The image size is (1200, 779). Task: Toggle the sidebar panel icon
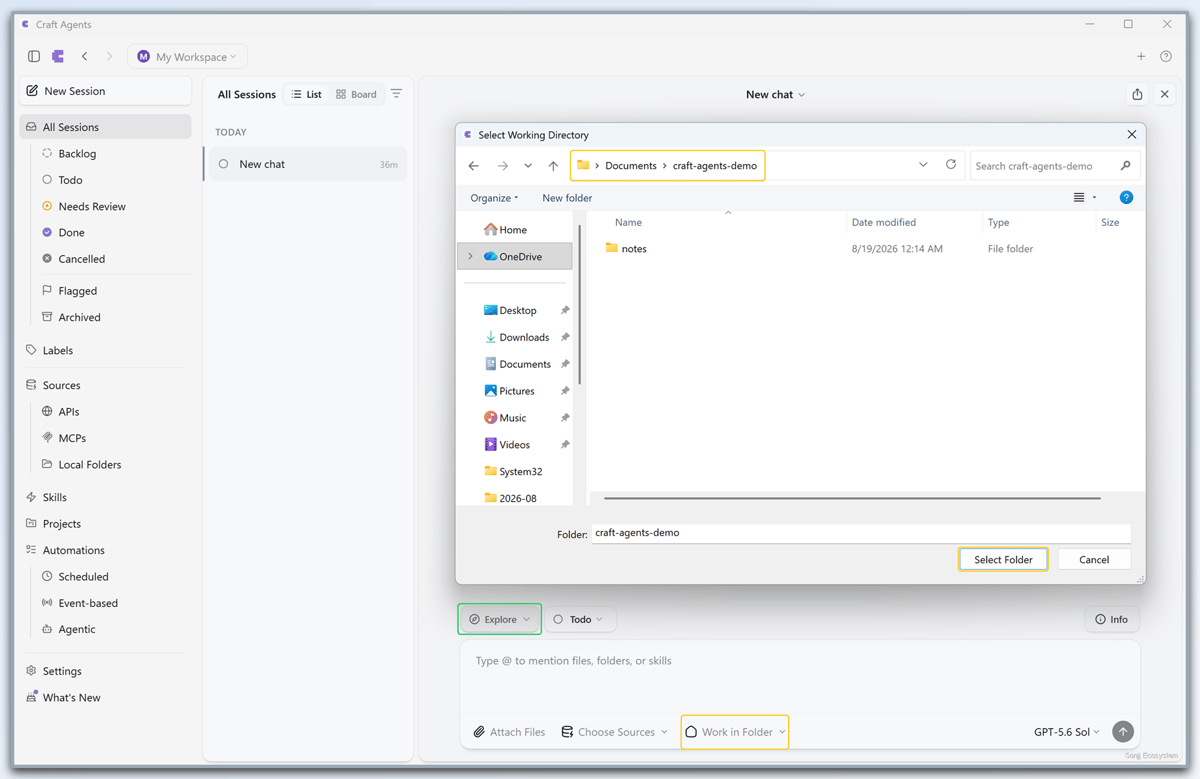pos(34,57)
